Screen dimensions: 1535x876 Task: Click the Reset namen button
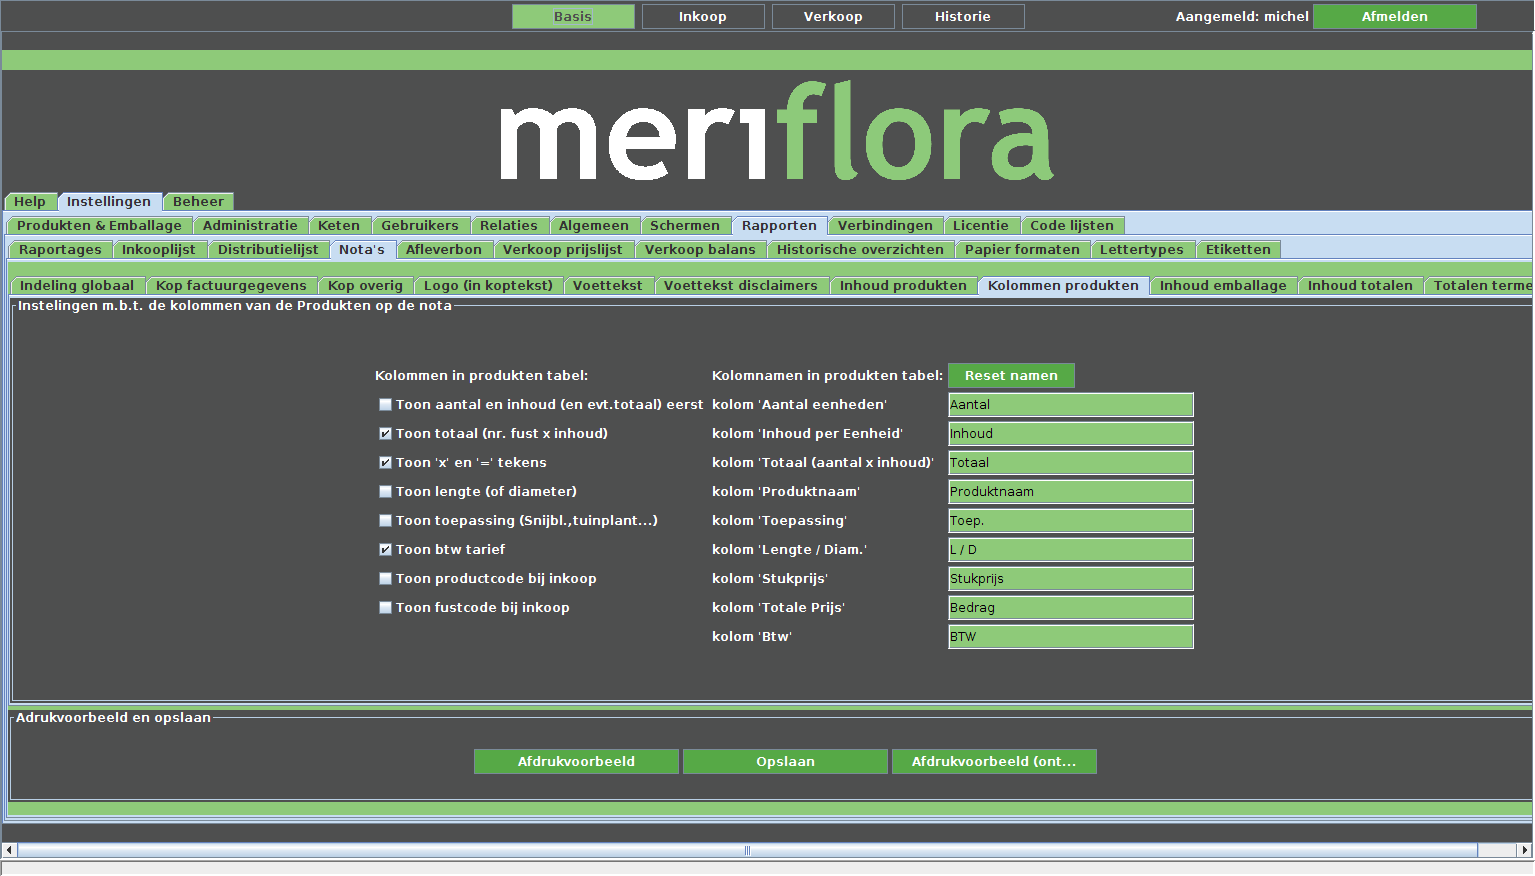[1010, 376]
